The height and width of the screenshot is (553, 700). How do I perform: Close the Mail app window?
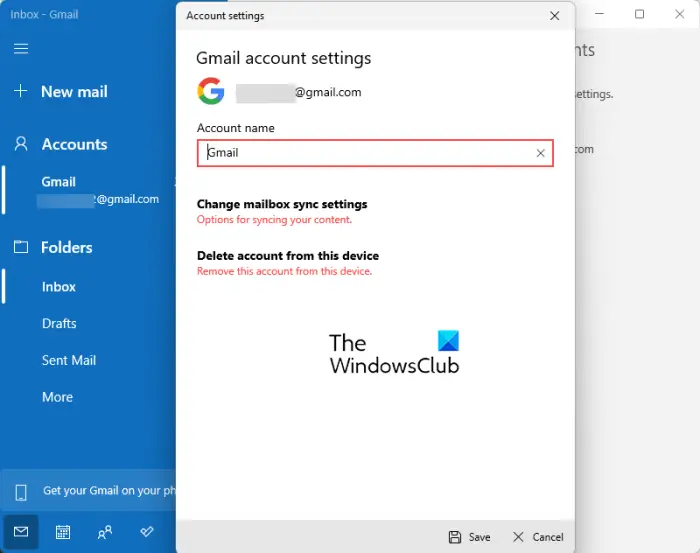tap(679, 14)
